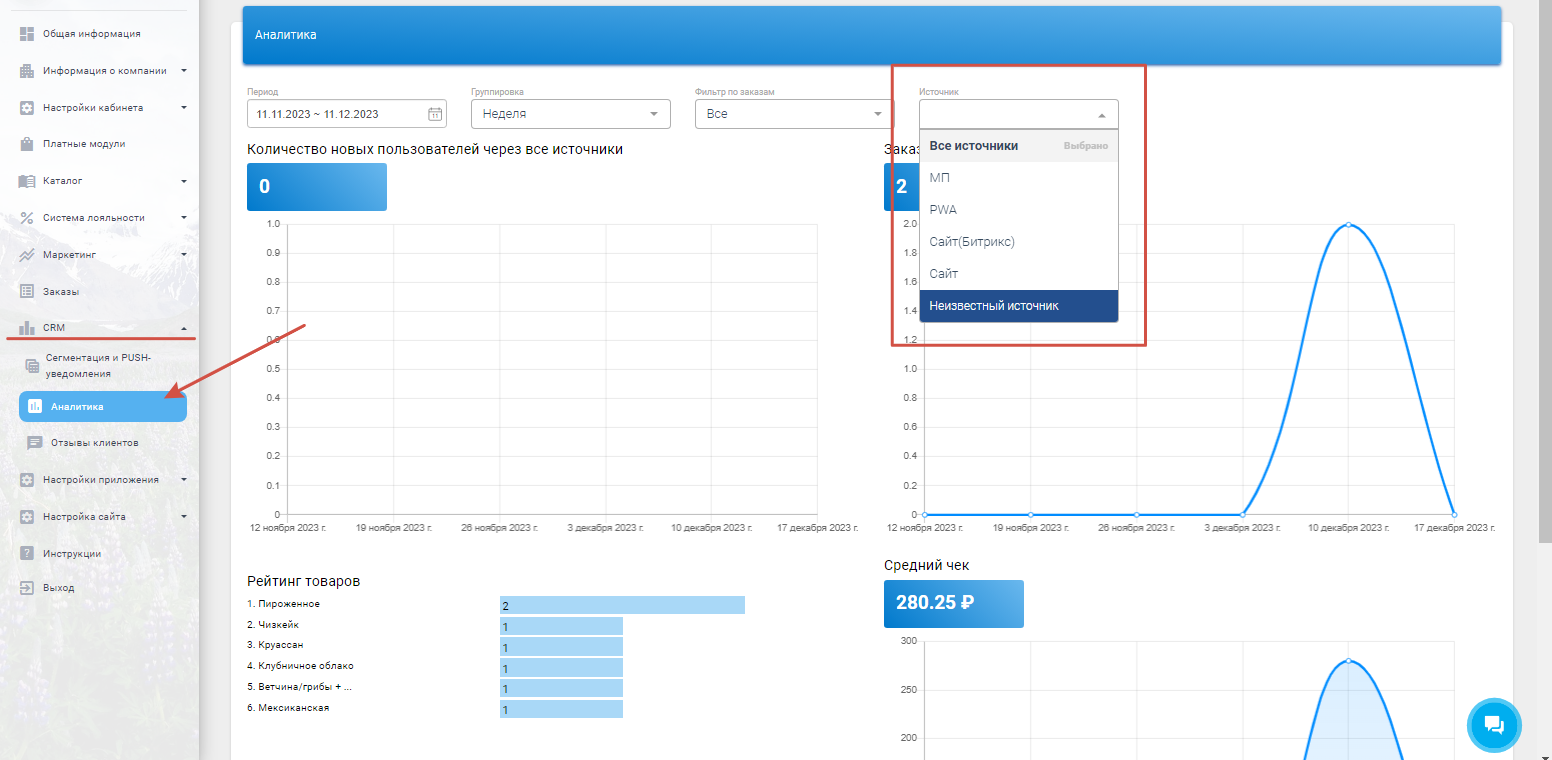Viewport: 1552px width, 760px height.
Task: Open the Группировка dropdown showing Неделя
Action: click(570, 114)
